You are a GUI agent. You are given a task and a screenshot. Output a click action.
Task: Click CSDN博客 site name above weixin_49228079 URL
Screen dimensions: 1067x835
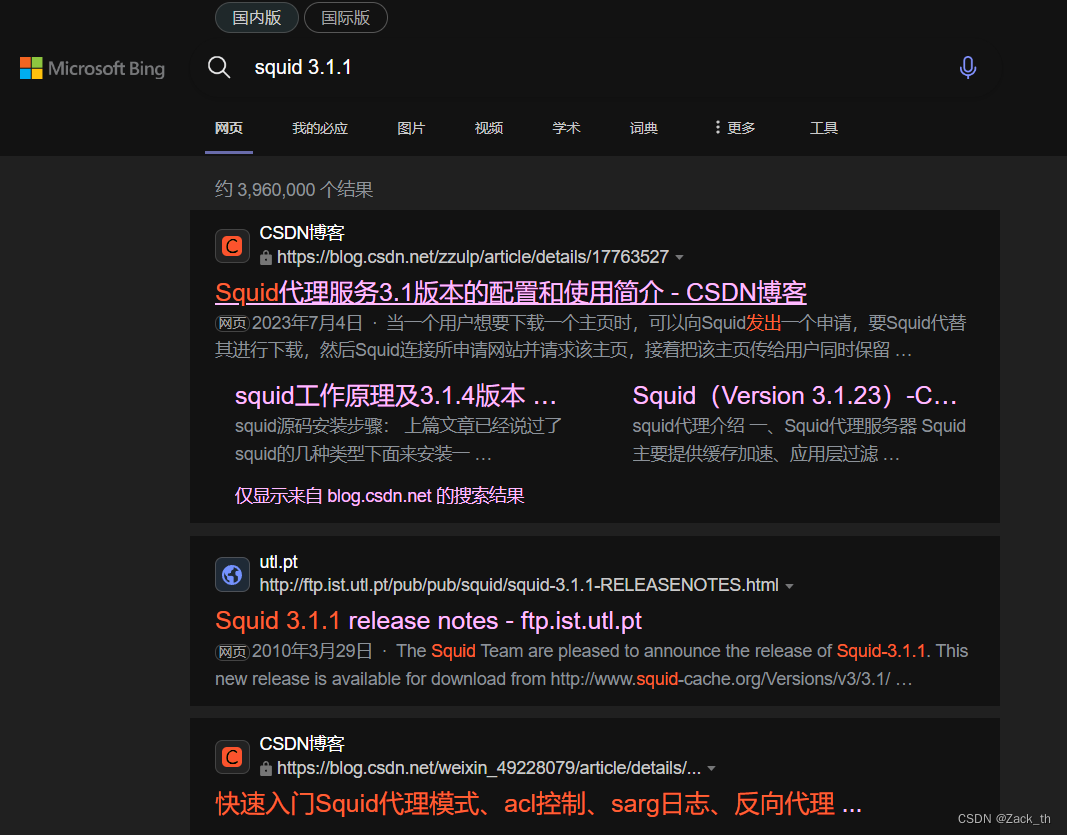tap(302, 744)
